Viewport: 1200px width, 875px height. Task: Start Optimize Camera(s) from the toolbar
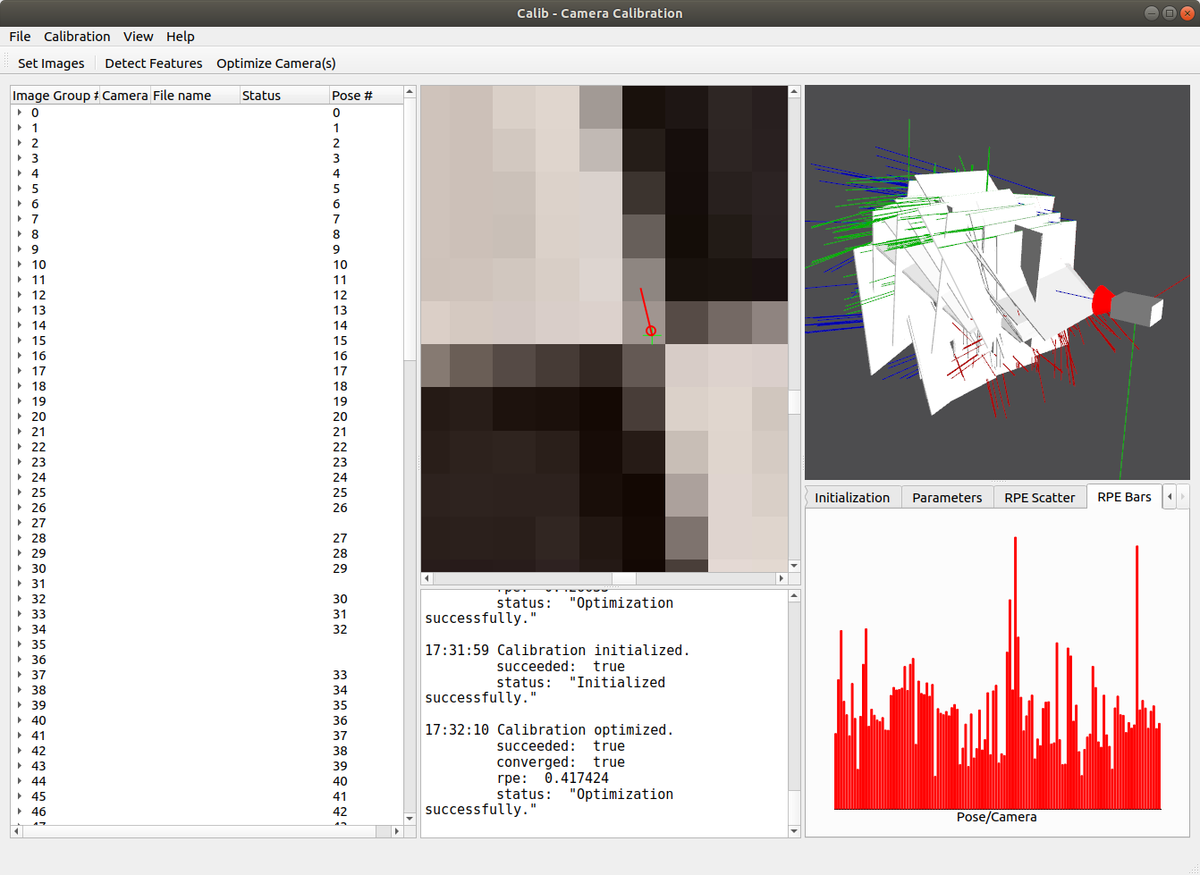click(x=276, y=63)
